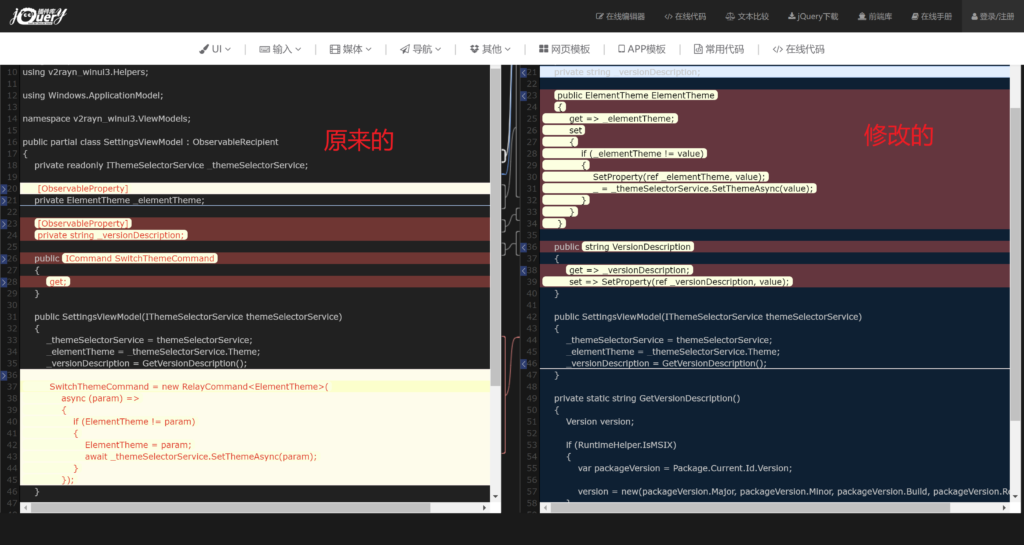The image size is (1024, 545).
Task: Click 'ICommand SwitchThemeCommand' highlighted text
Action: tap(140, 258)
